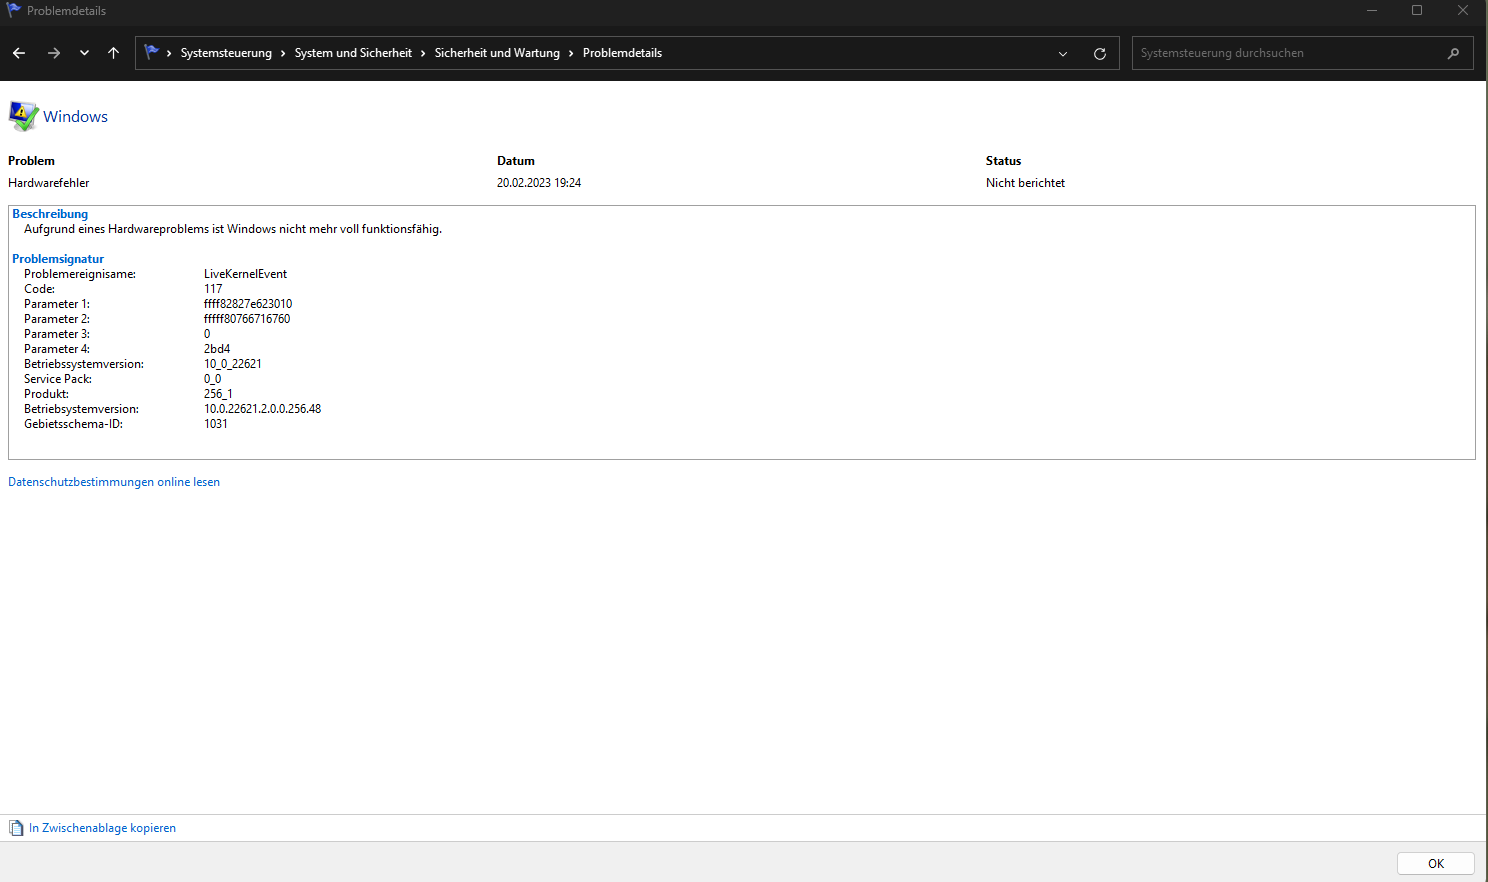This screenshot has height=882, width=1488.
Task: Expand the chevron before Systemsteuerung
Action: point(169,53)
